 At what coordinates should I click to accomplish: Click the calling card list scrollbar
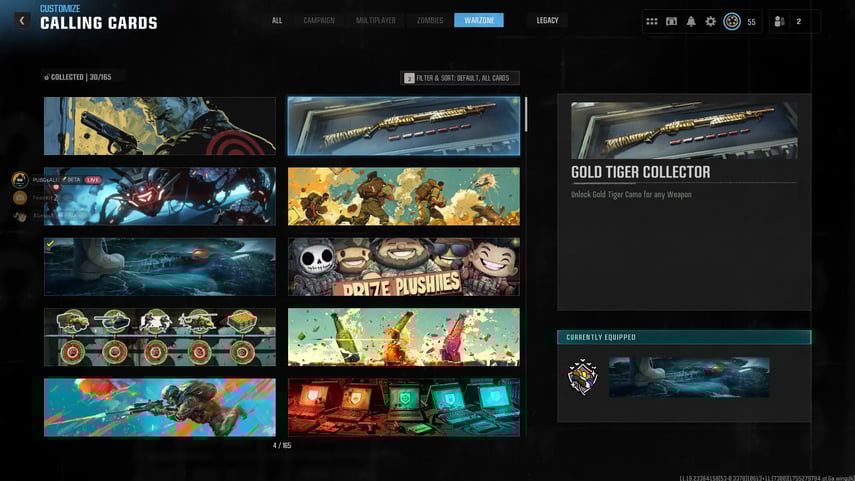pyautogui.click(x=526, y=115)
